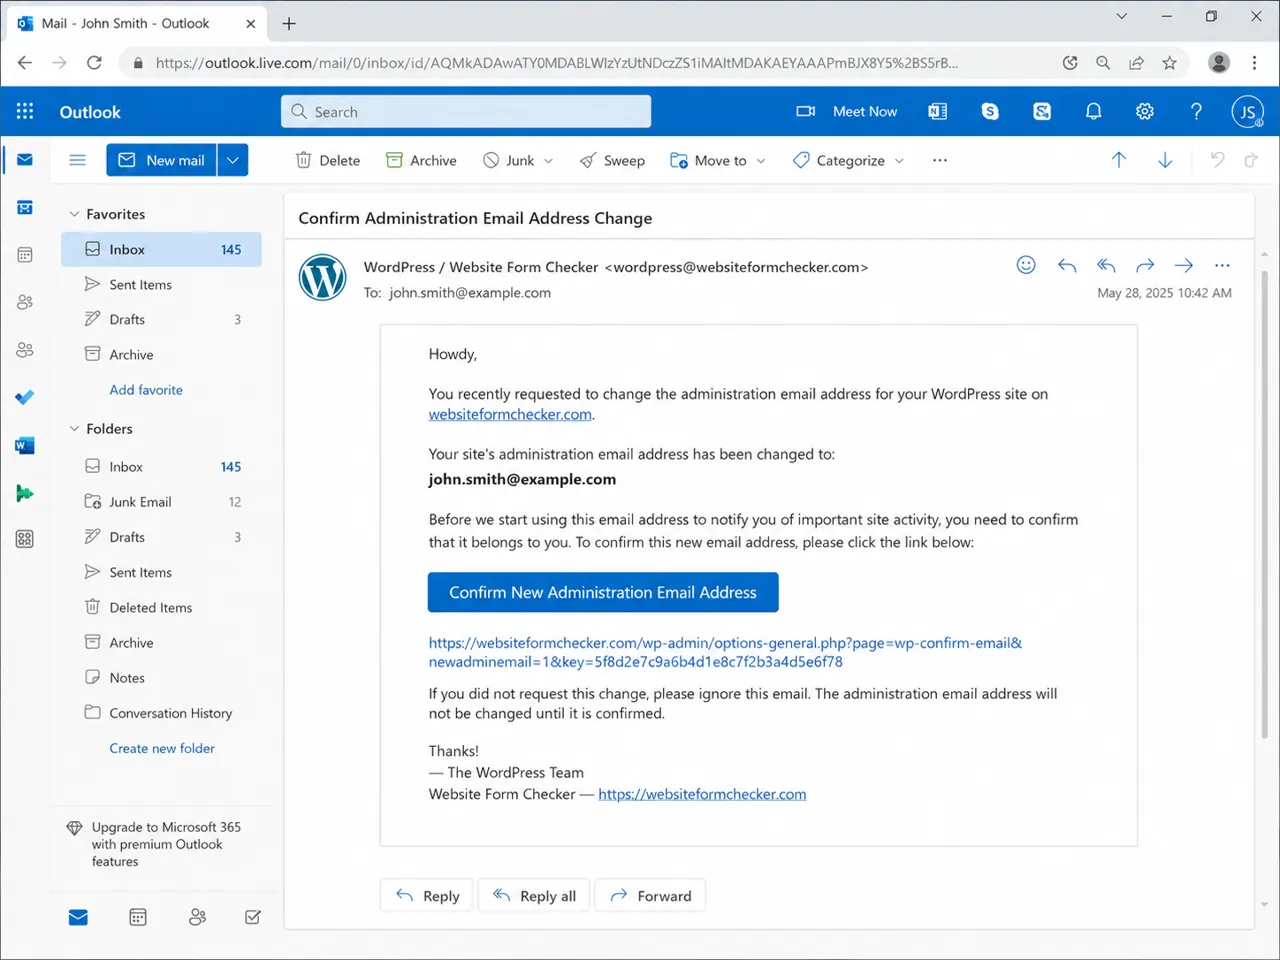The image size is (1280, 960).
Task: Bookmark this page star icon
Action: [x=1169, y=62]
